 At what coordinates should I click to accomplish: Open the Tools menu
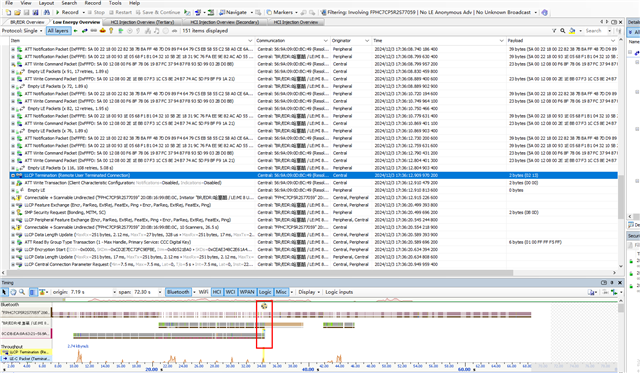115,3
